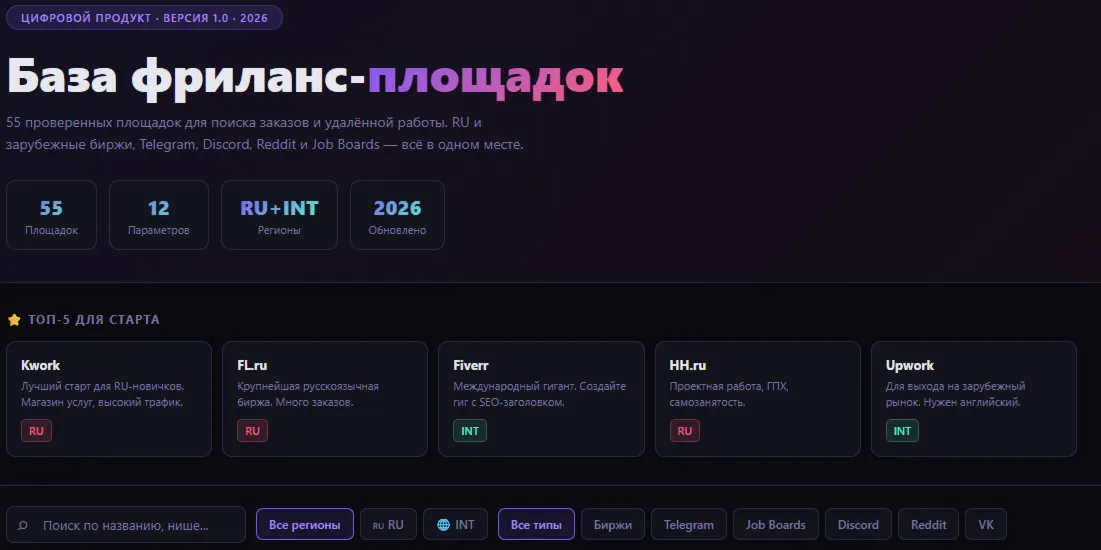Click the search magnifier icon

(23, 525)
